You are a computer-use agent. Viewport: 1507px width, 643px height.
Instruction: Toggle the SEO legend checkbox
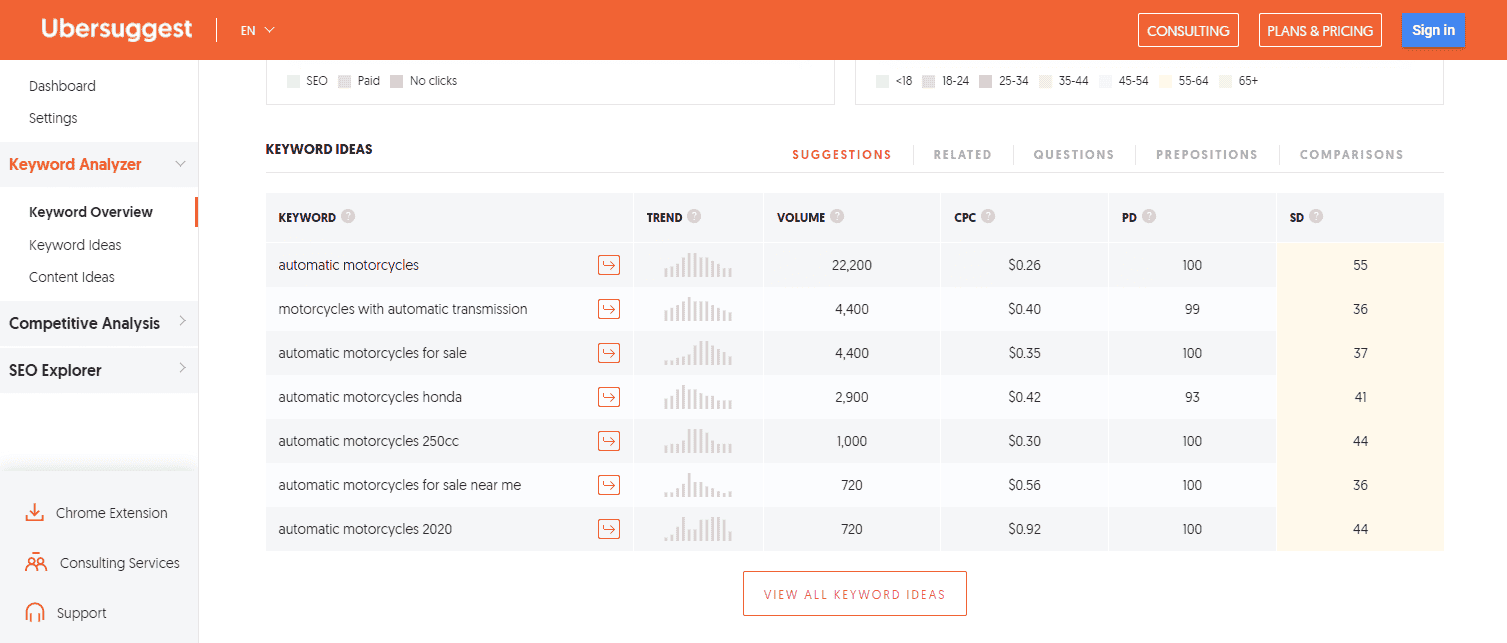point(293,80)
